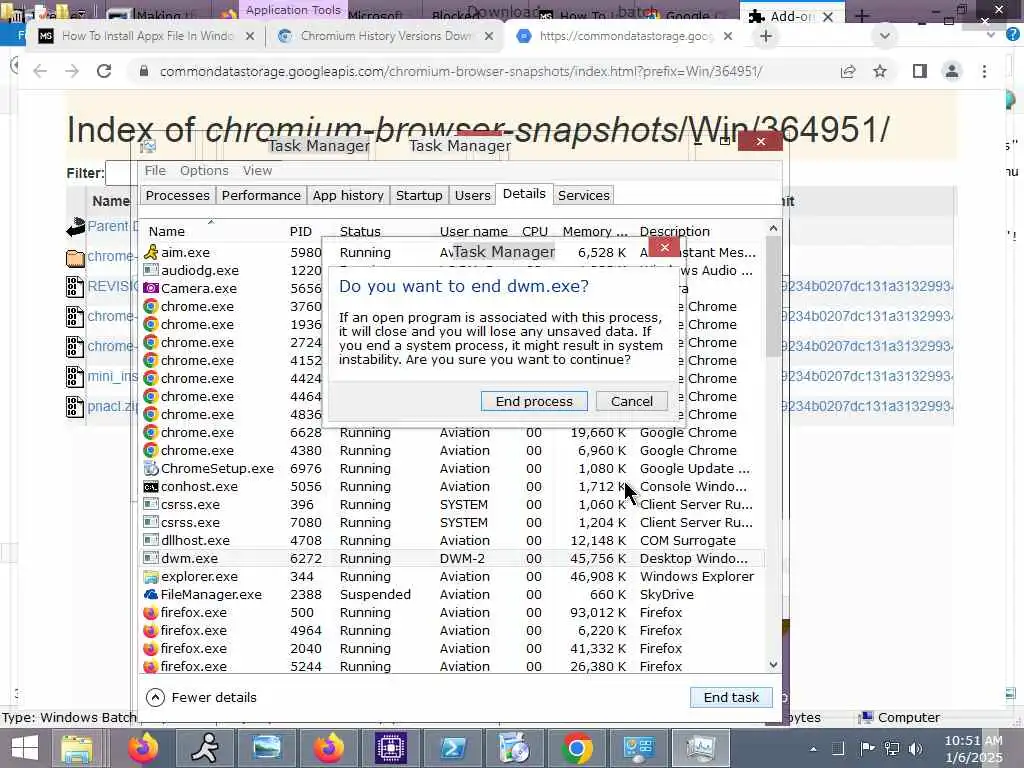Image resolution: width=1024 pixels, height=768 pixels.
Task: Open the File menu in Task Manager
Action: (155, 170)
